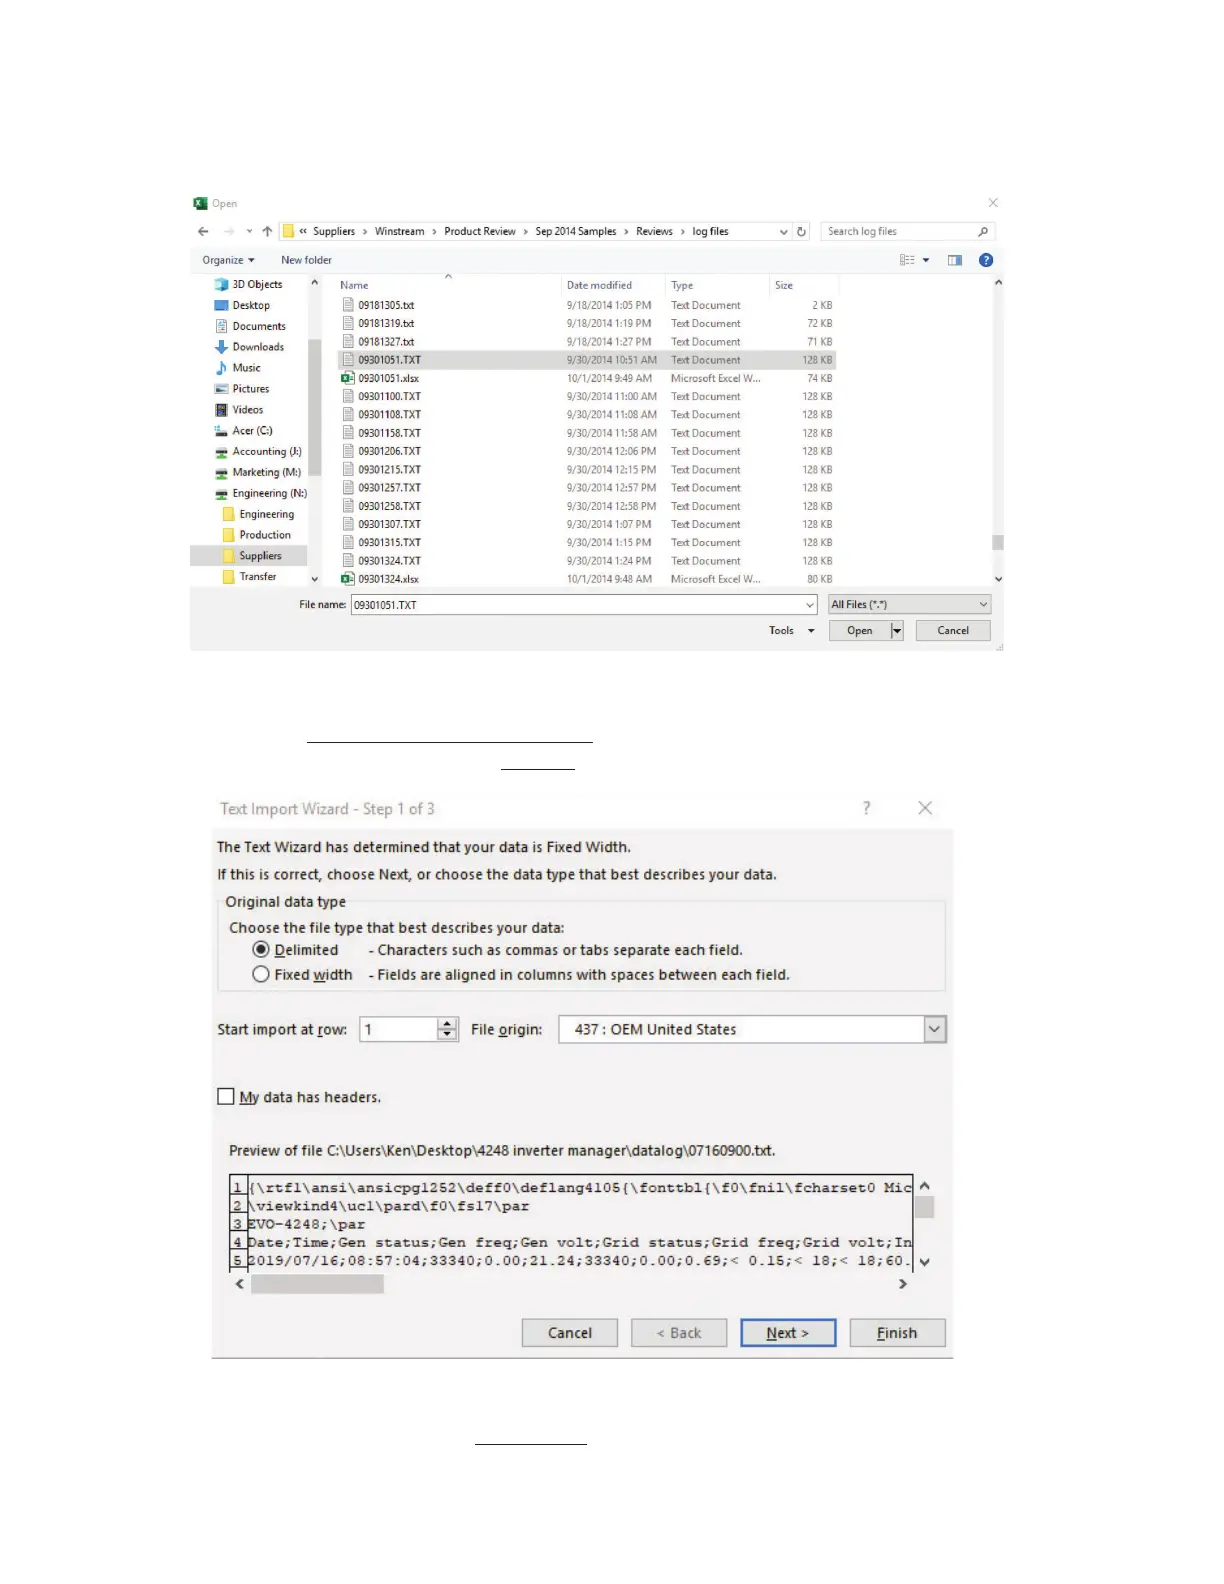Screen dimensions: 1224x1584
Task: Open the Organize dropdown menu
Action: (x=228, y=260)
